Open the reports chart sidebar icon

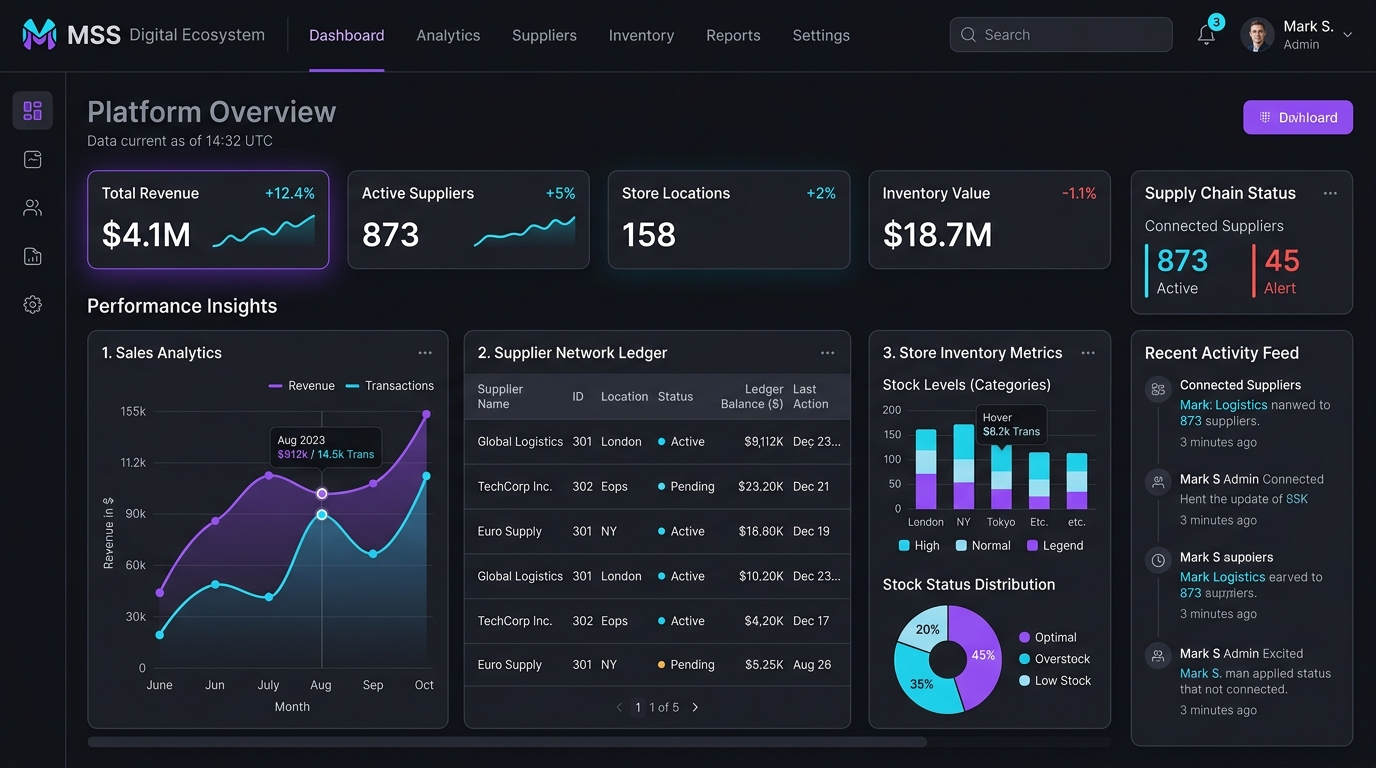click(33, 256)
